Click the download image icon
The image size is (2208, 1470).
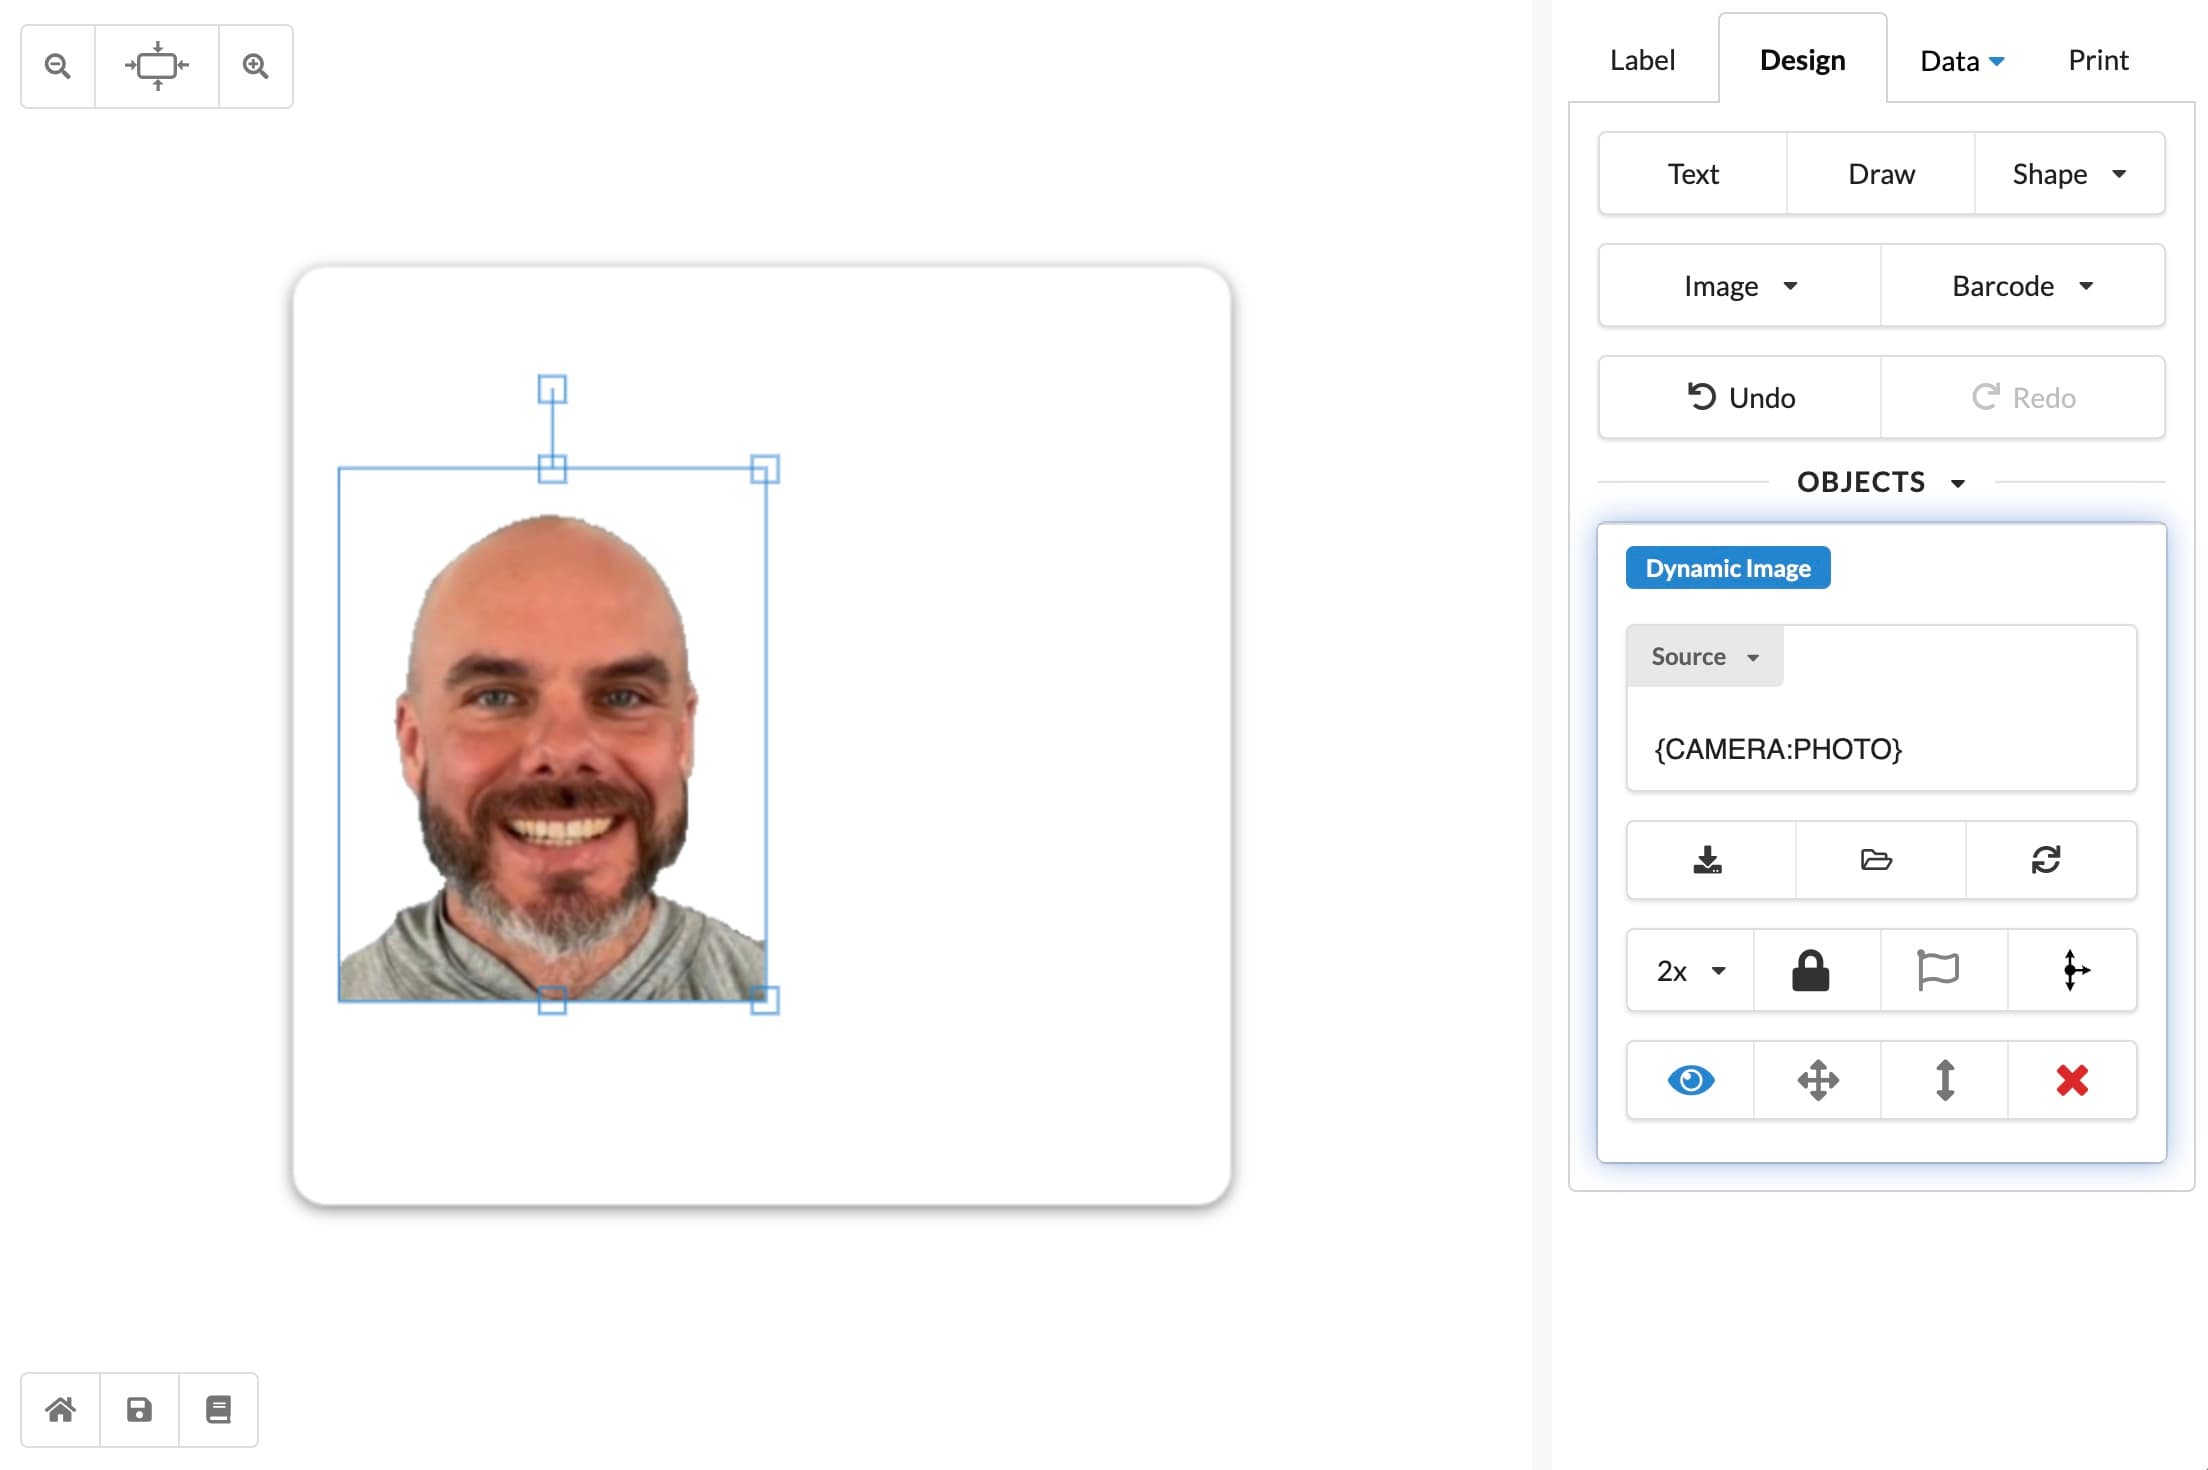tap(1708, 860)
